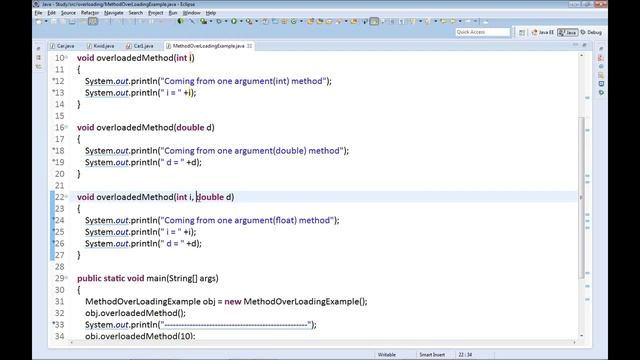
Task: Click the 'overloadedMethod(double d)' declaration on line 16
Action: point(155,127)
